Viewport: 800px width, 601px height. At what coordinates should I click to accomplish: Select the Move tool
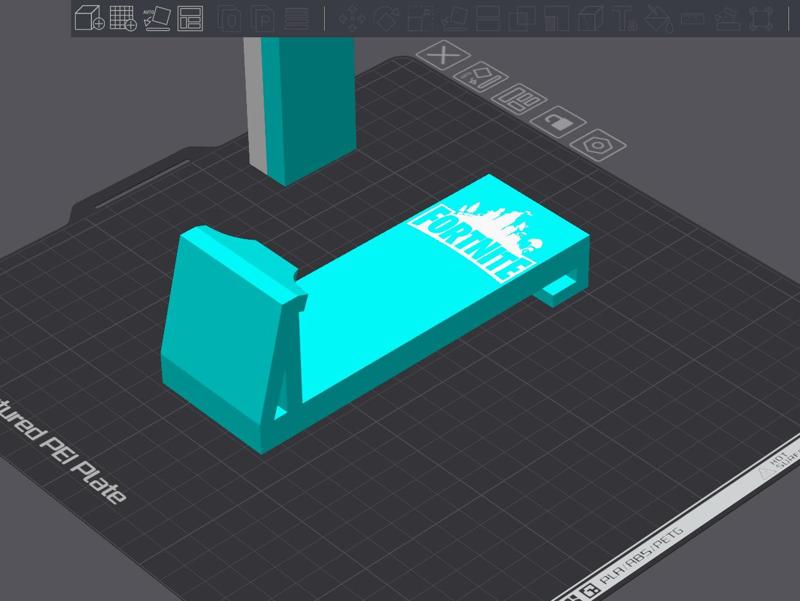pos(352,18)
